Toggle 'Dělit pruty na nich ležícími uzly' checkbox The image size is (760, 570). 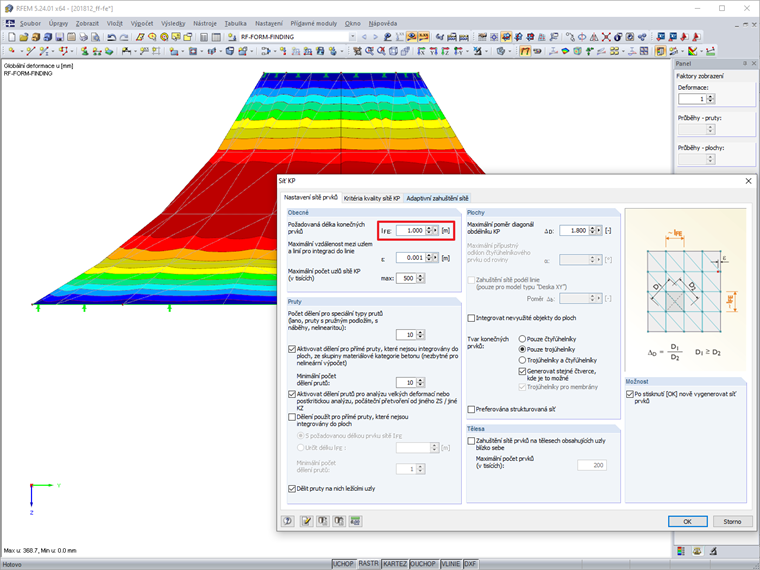[x=292, y=489]
